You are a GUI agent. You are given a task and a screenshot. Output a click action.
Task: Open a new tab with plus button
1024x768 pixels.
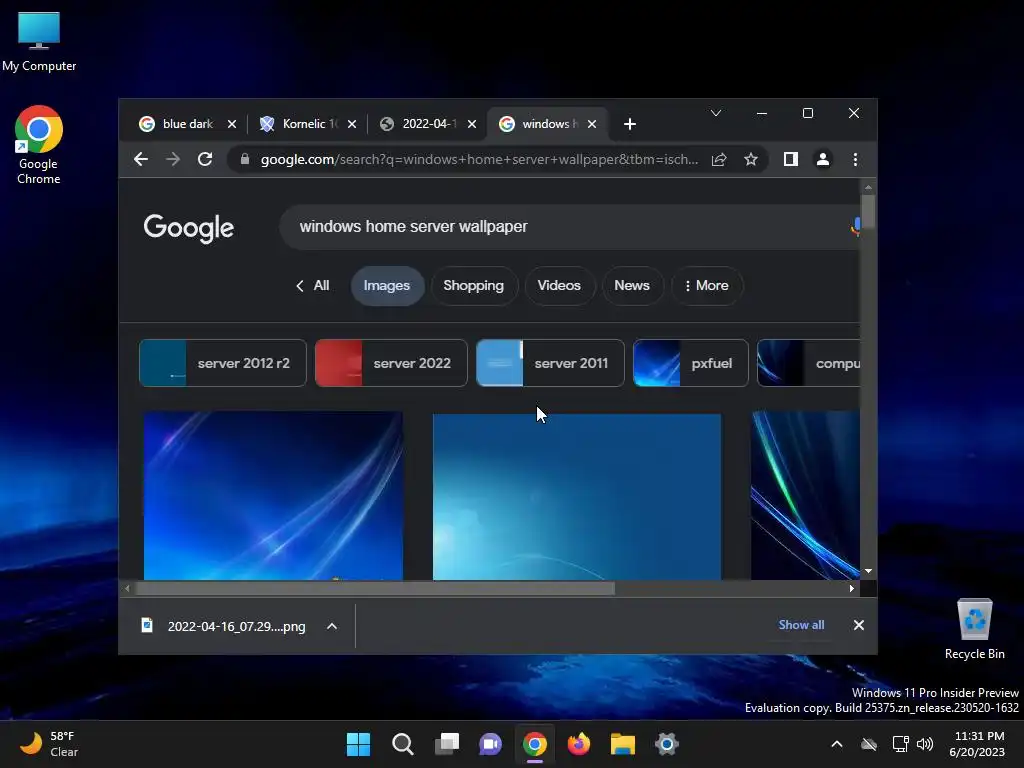tap(630, 124)
